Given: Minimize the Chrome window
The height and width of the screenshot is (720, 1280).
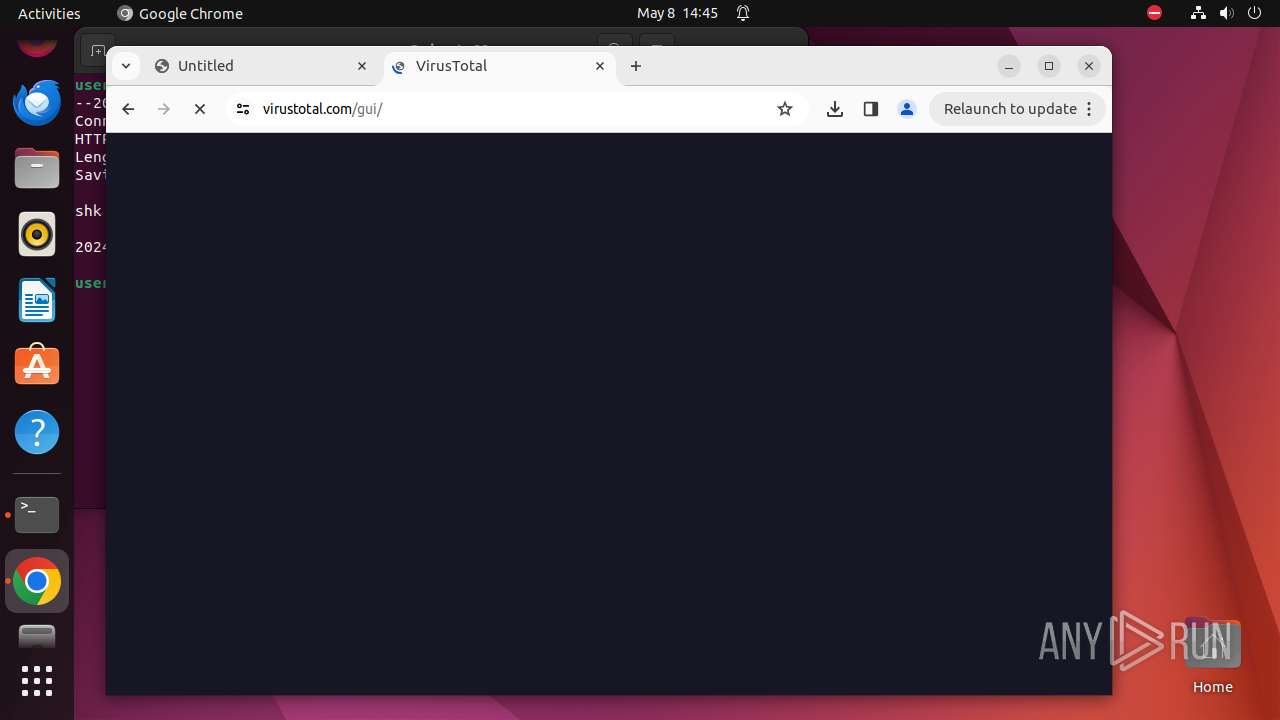Looking at the screenshot, I should pyautogui.click(x=1009, y=66).
